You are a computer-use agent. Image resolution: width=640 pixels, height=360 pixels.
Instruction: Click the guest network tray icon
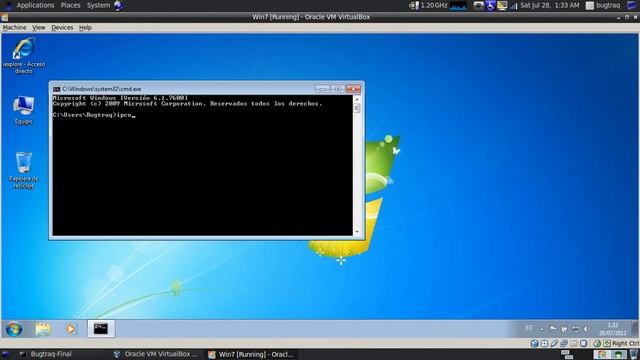(x=575, y=329)
